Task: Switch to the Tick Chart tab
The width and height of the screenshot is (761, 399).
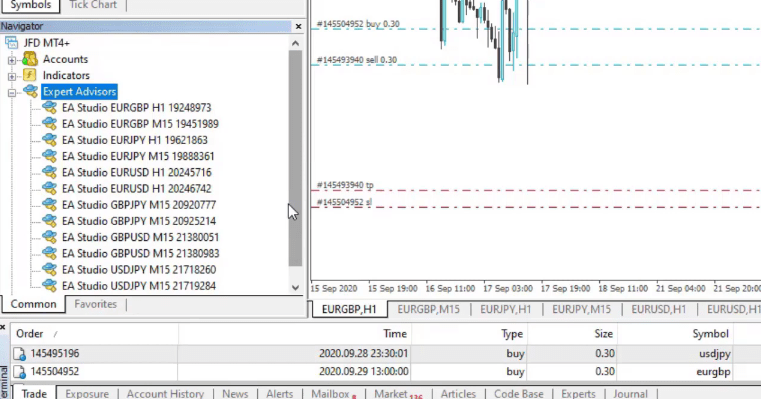Action: coord(93,5)
